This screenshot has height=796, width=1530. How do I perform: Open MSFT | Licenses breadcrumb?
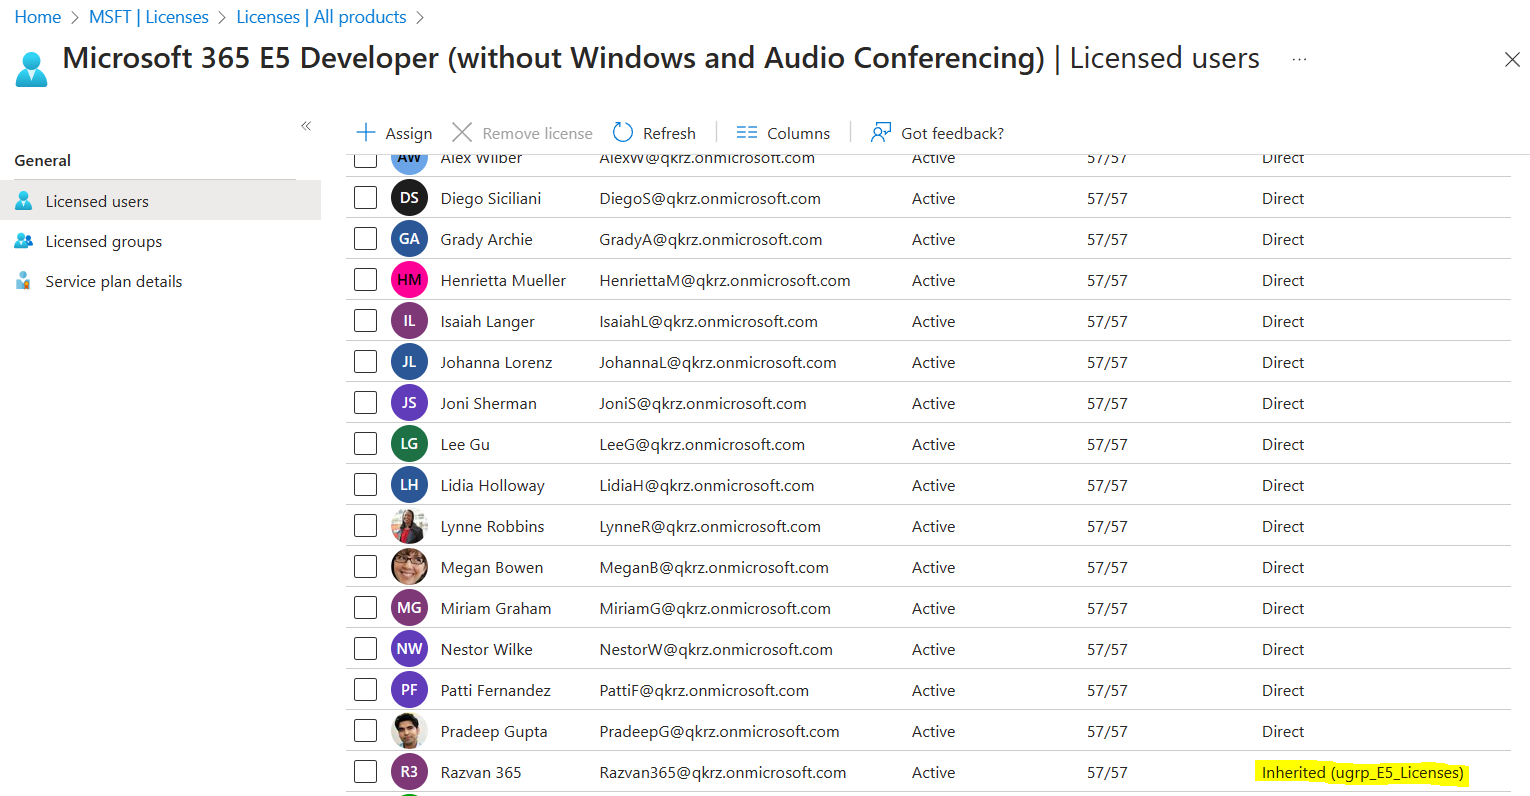point(149,17)
